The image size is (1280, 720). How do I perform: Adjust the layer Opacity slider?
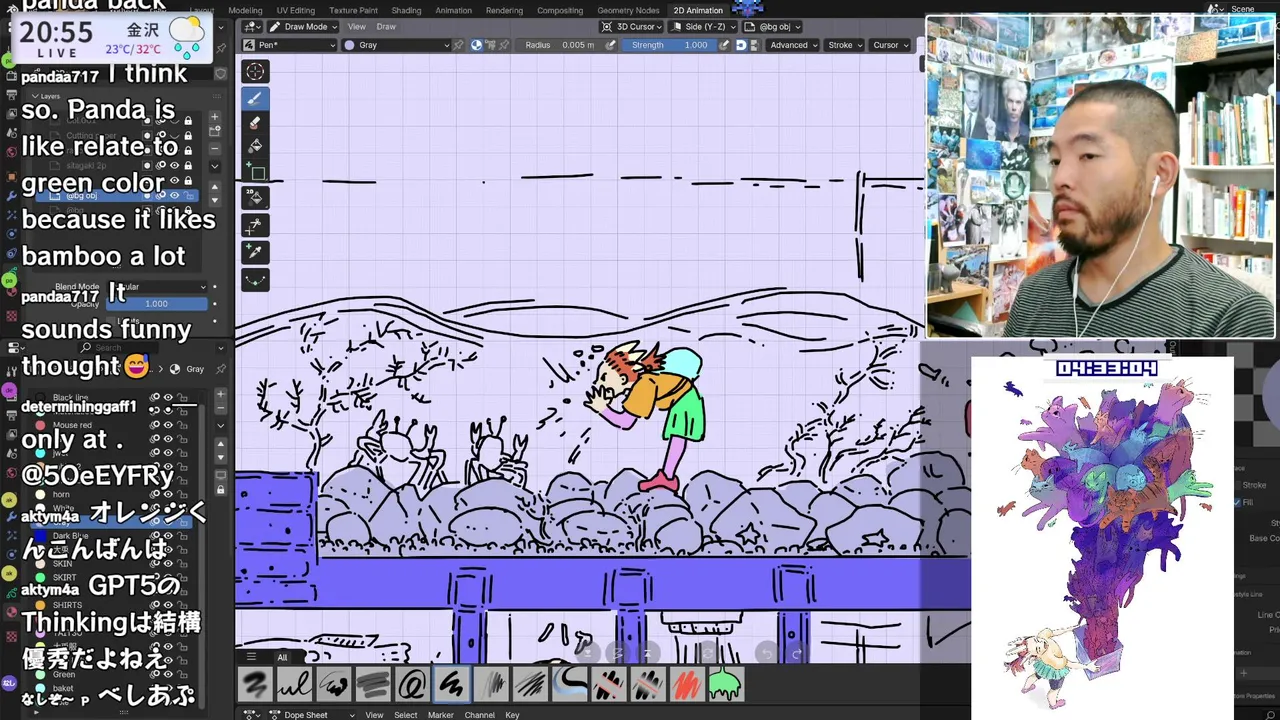[158, 303]
